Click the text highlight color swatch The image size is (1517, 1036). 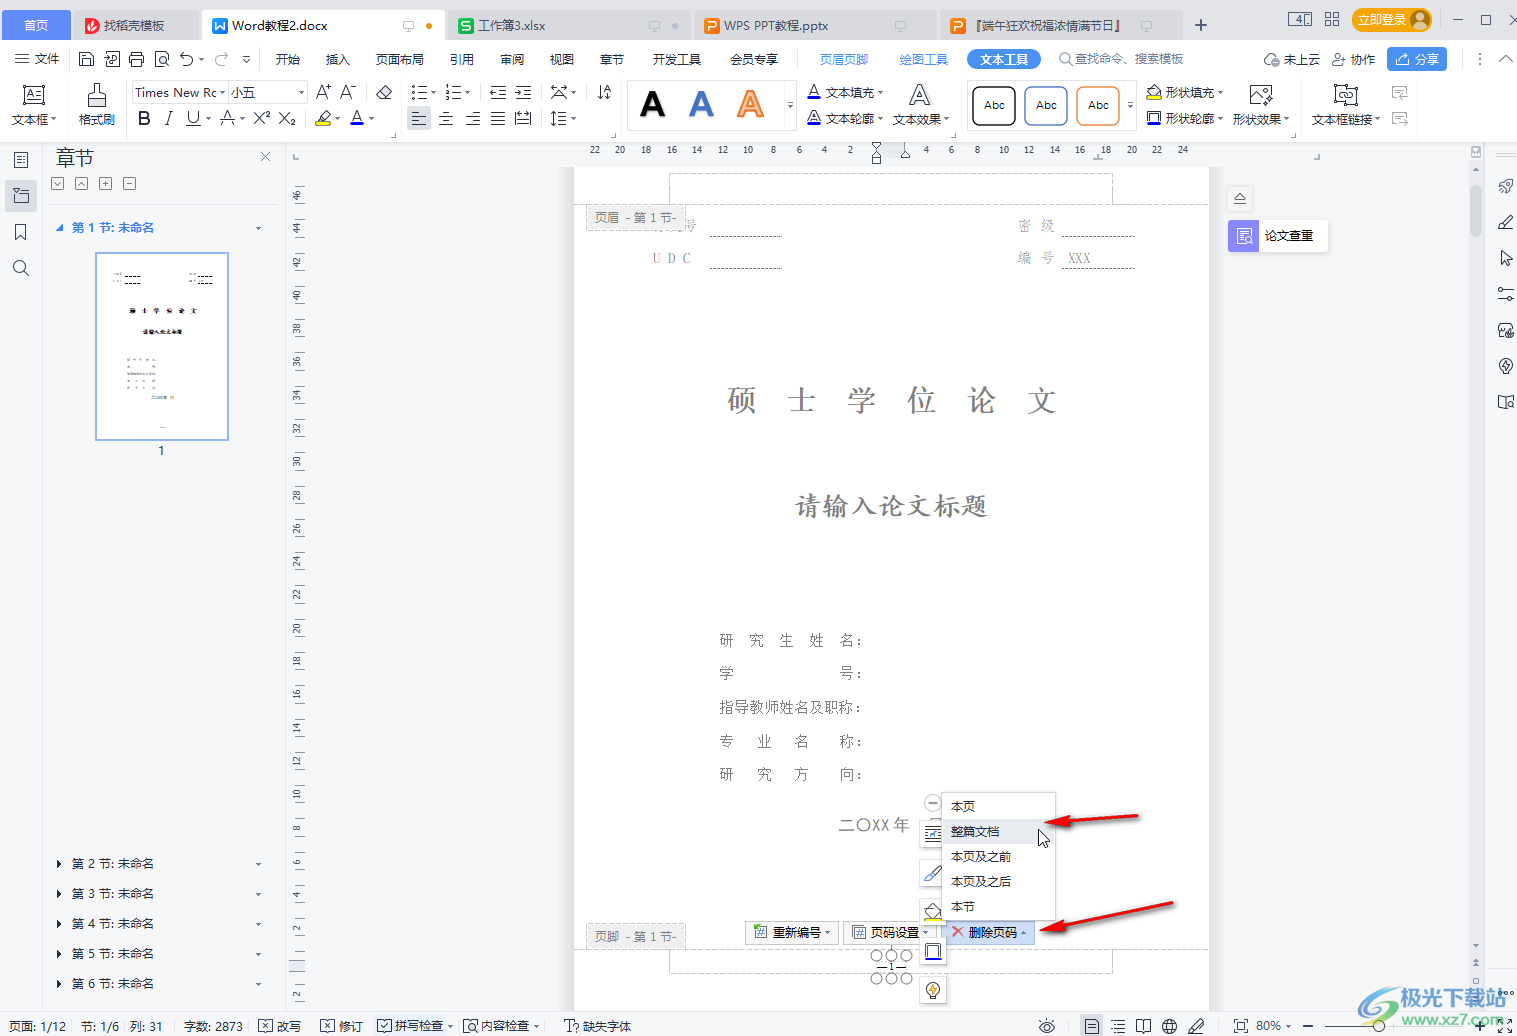click(323, 118)
